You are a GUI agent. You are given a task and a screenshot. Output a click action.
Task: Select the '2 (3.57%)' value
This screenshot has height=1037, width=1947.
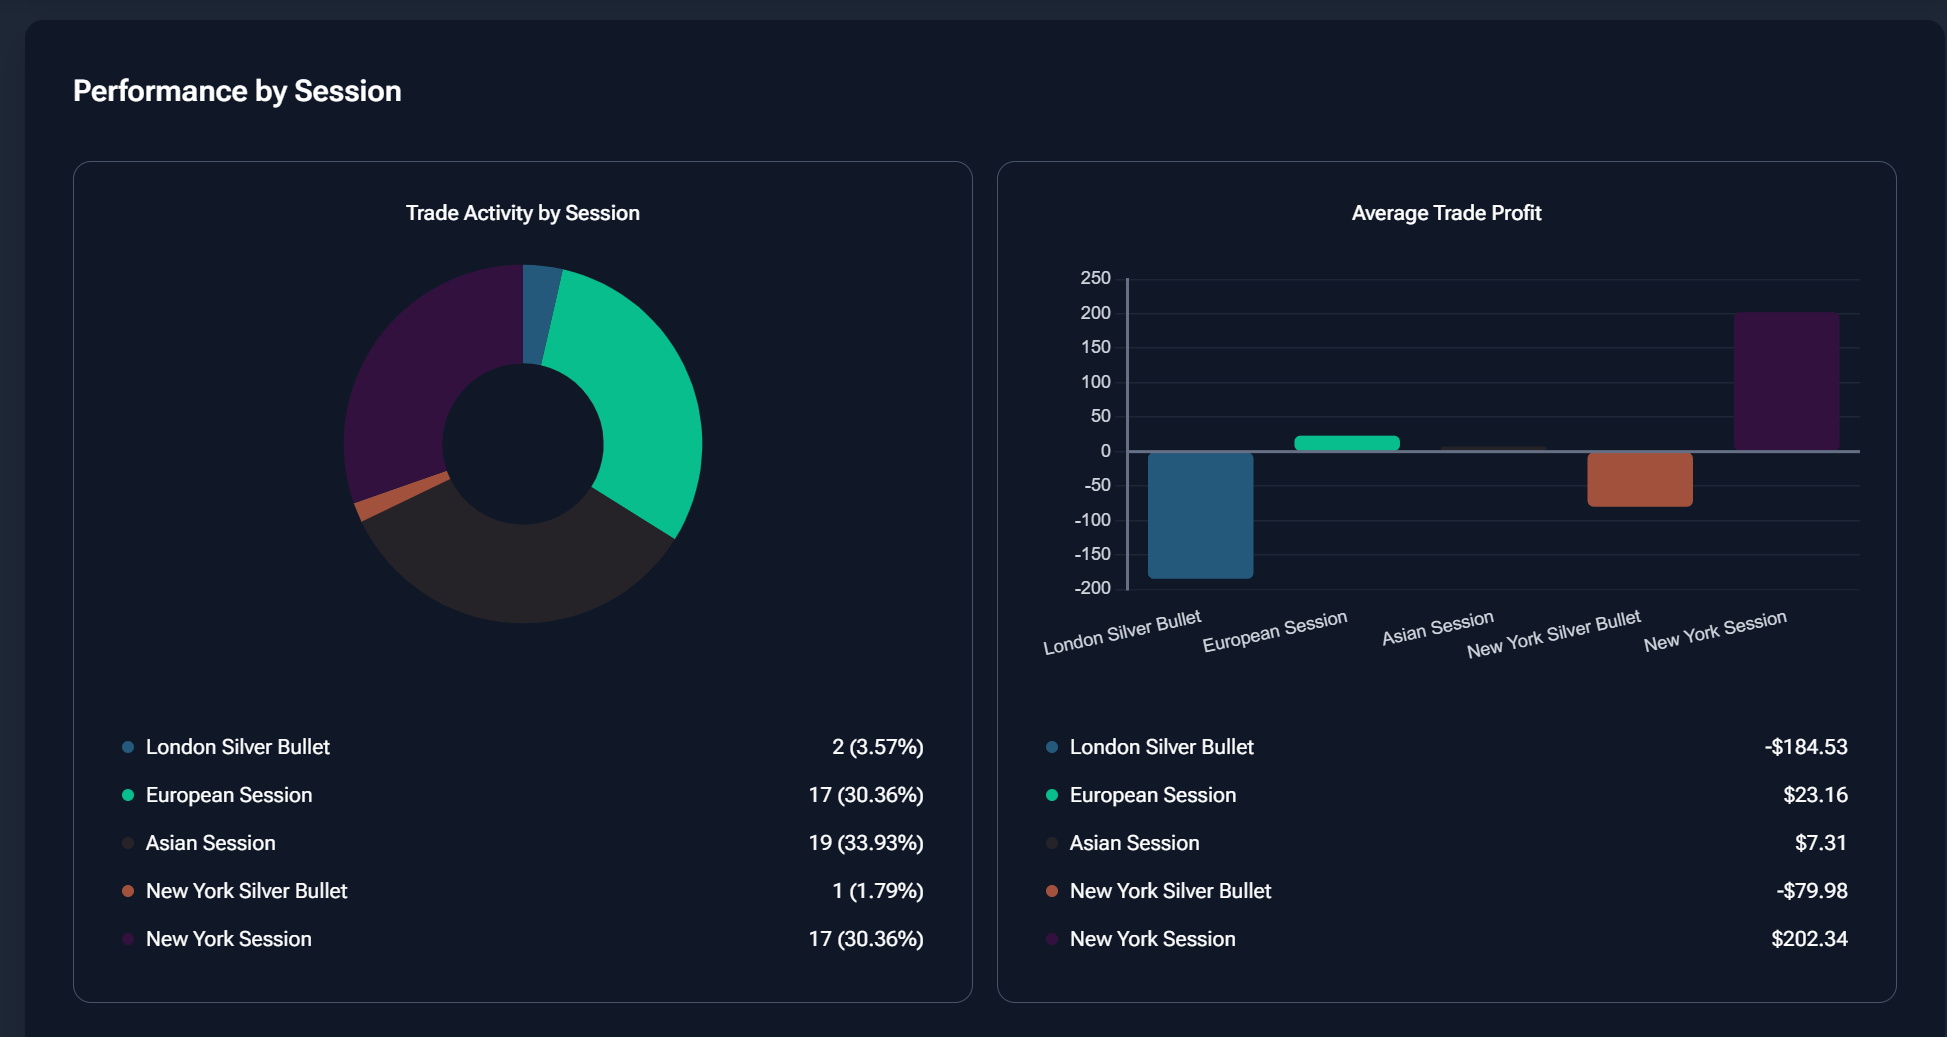(x=878, y=747)
